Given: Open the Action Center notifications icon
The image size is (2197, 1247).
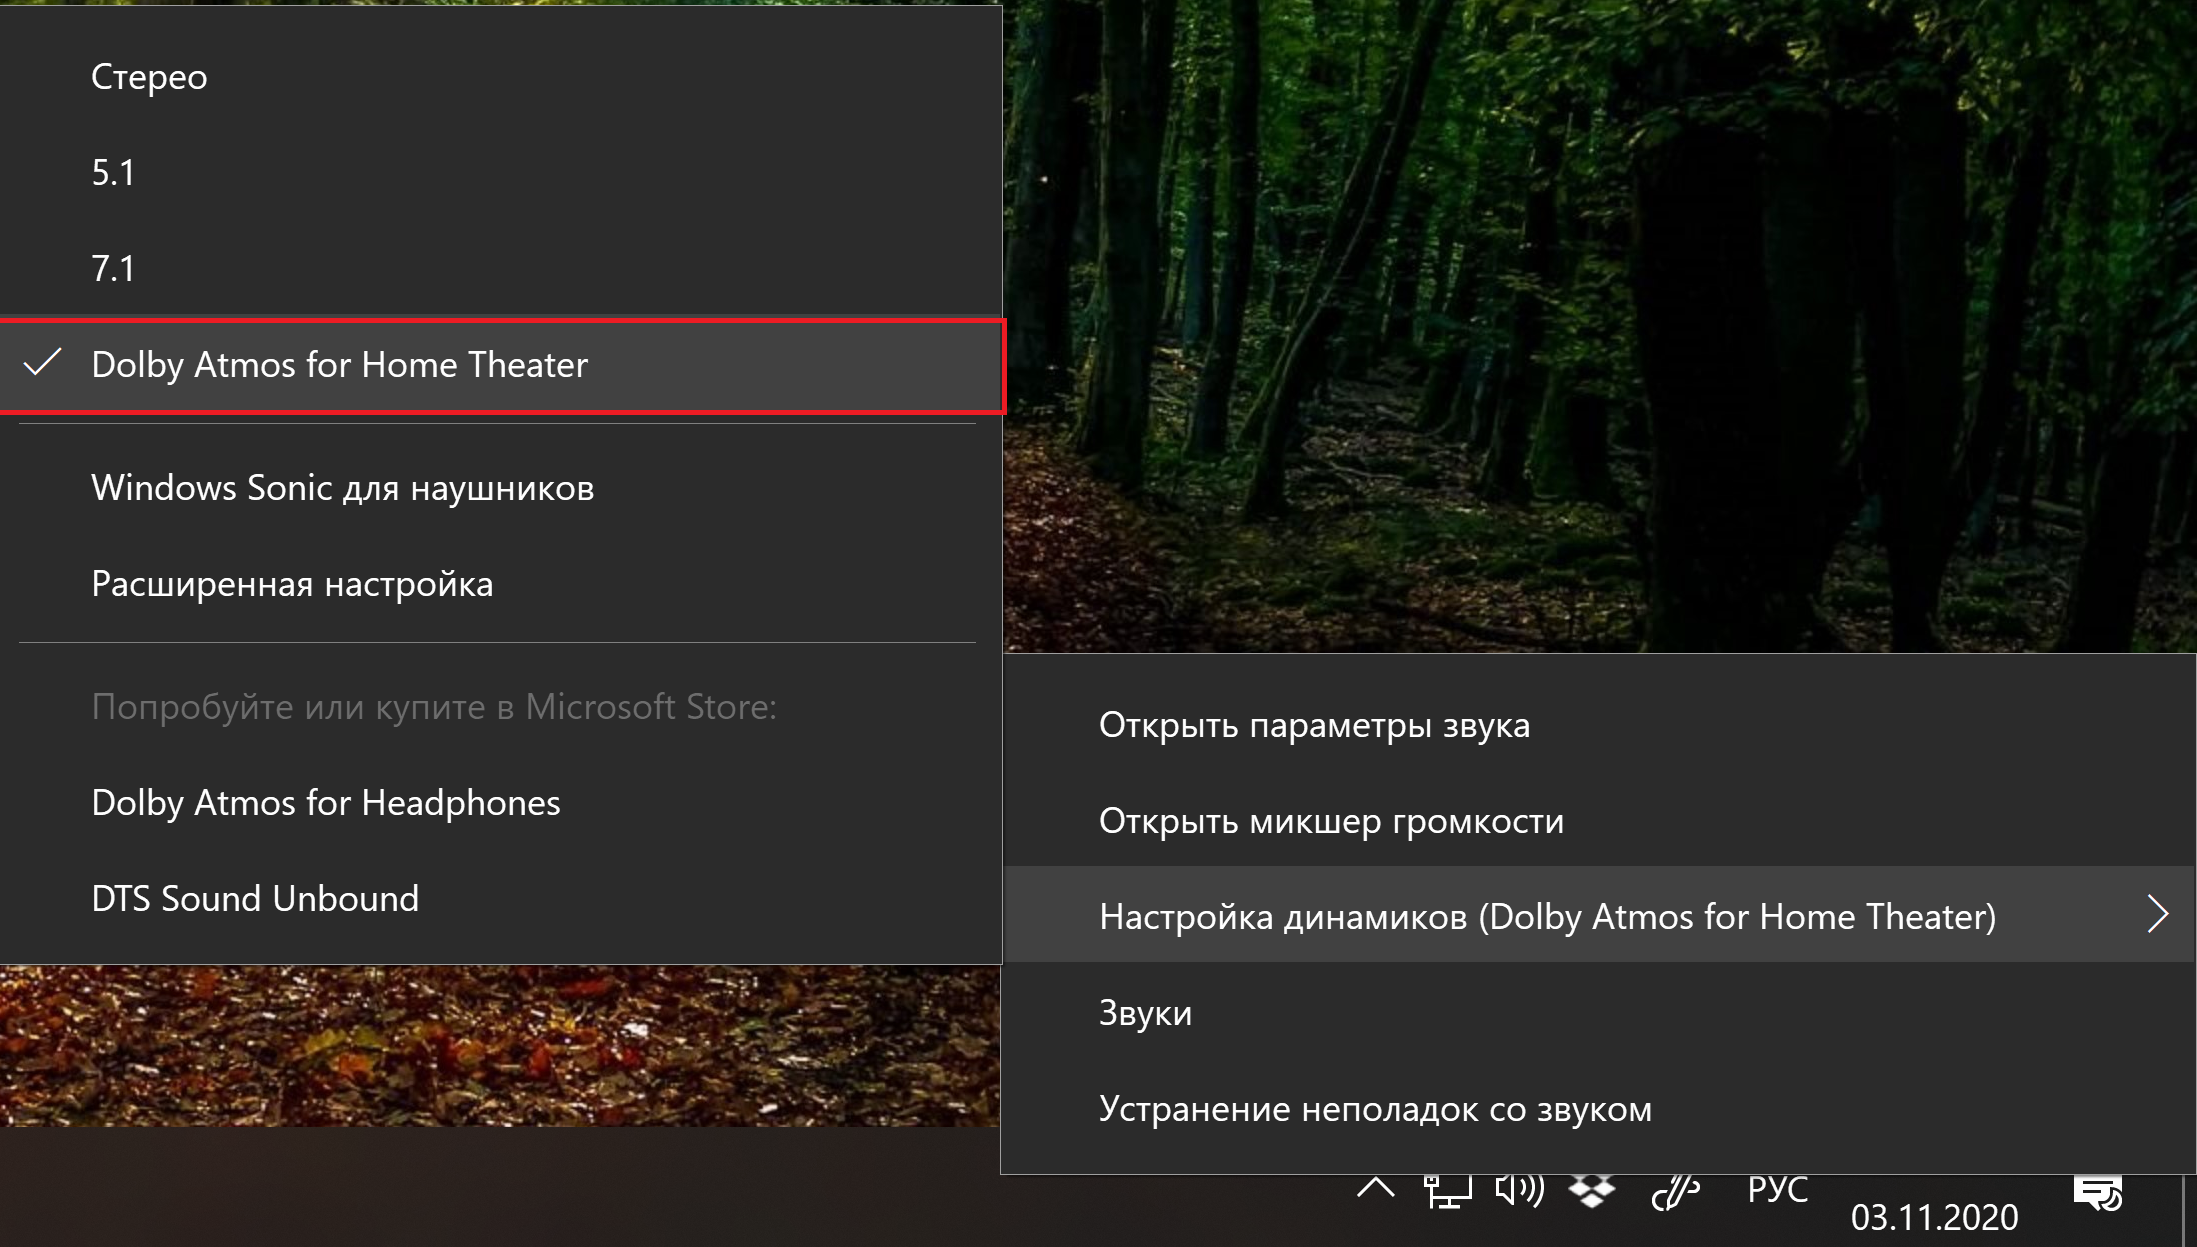Looking at the screenshot, I should (x=2098, y=1193).
